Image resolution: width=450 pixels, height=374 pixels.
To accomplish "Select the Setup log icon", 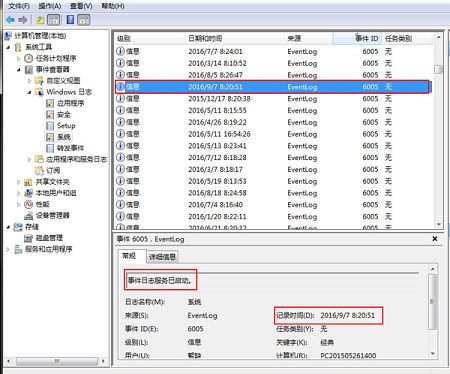I will click(x=50, y=126).
